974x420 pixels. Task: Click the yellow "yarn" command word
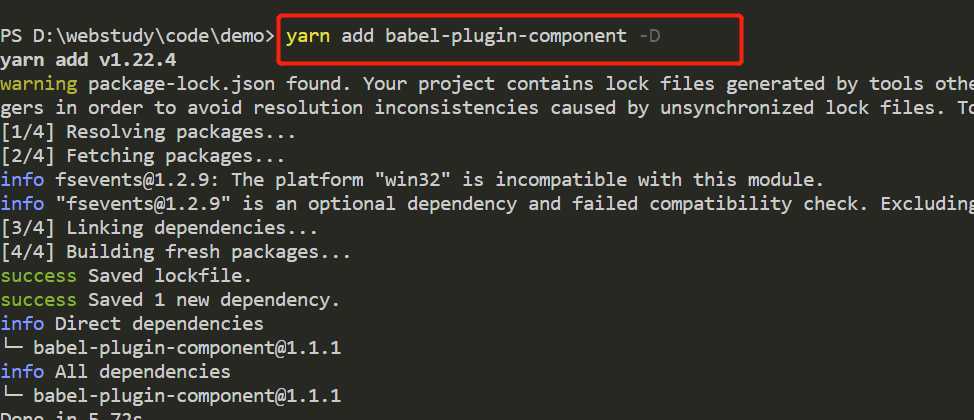307,36
